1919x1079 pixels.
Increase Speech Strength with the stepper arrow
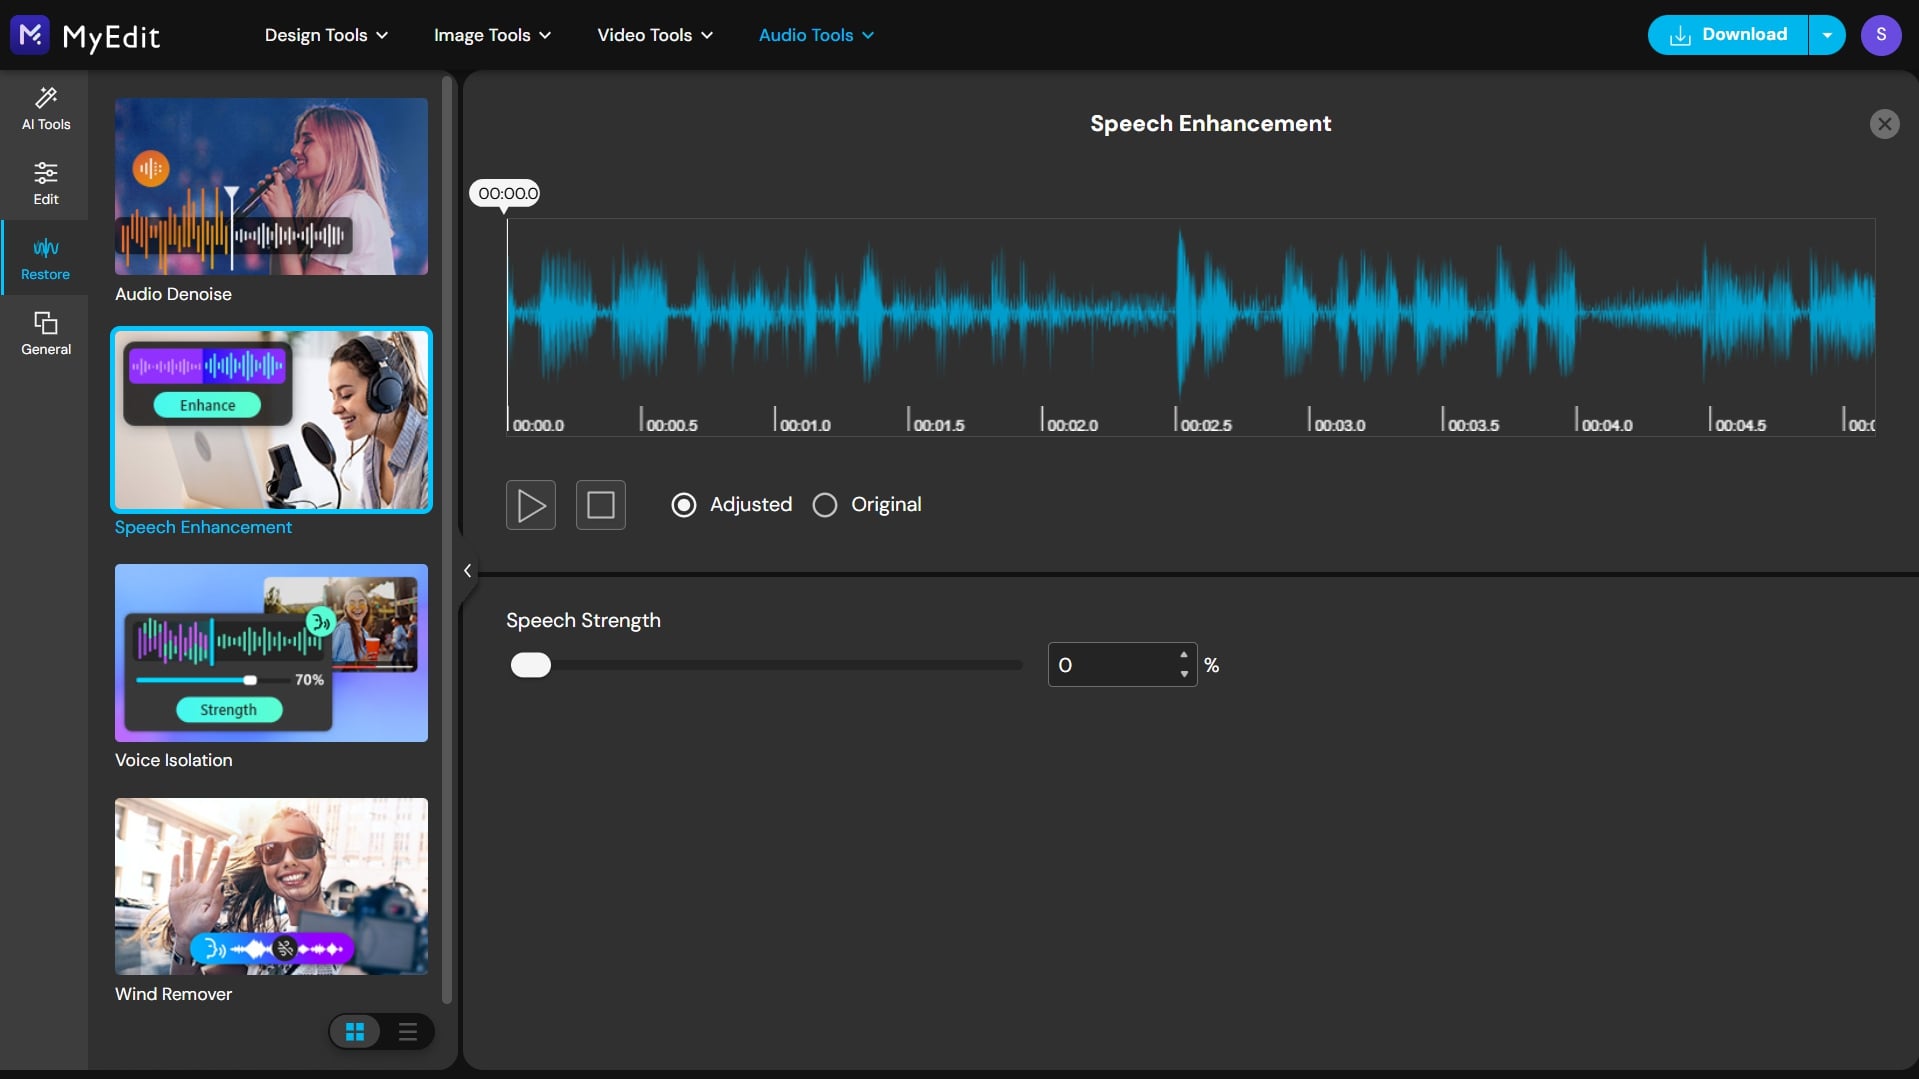1183,656
